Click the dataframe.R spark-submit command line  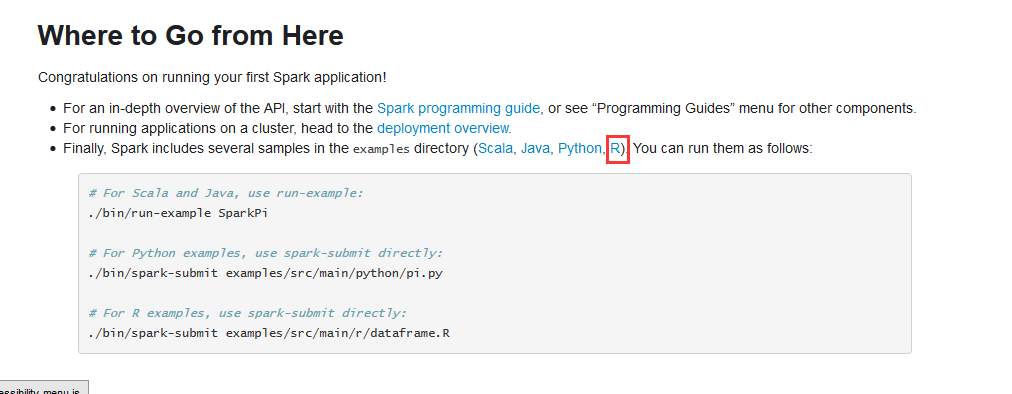(269, 333)
